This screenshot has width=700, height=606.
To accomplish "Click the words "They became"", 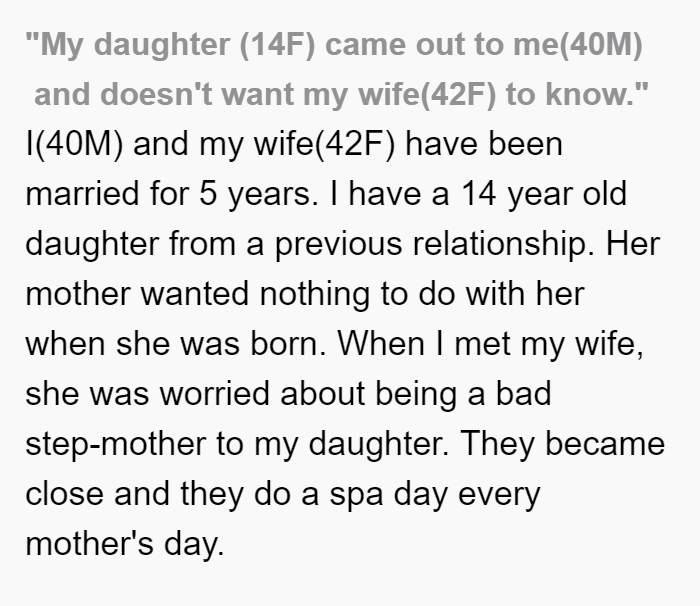I will click(562, 443).
